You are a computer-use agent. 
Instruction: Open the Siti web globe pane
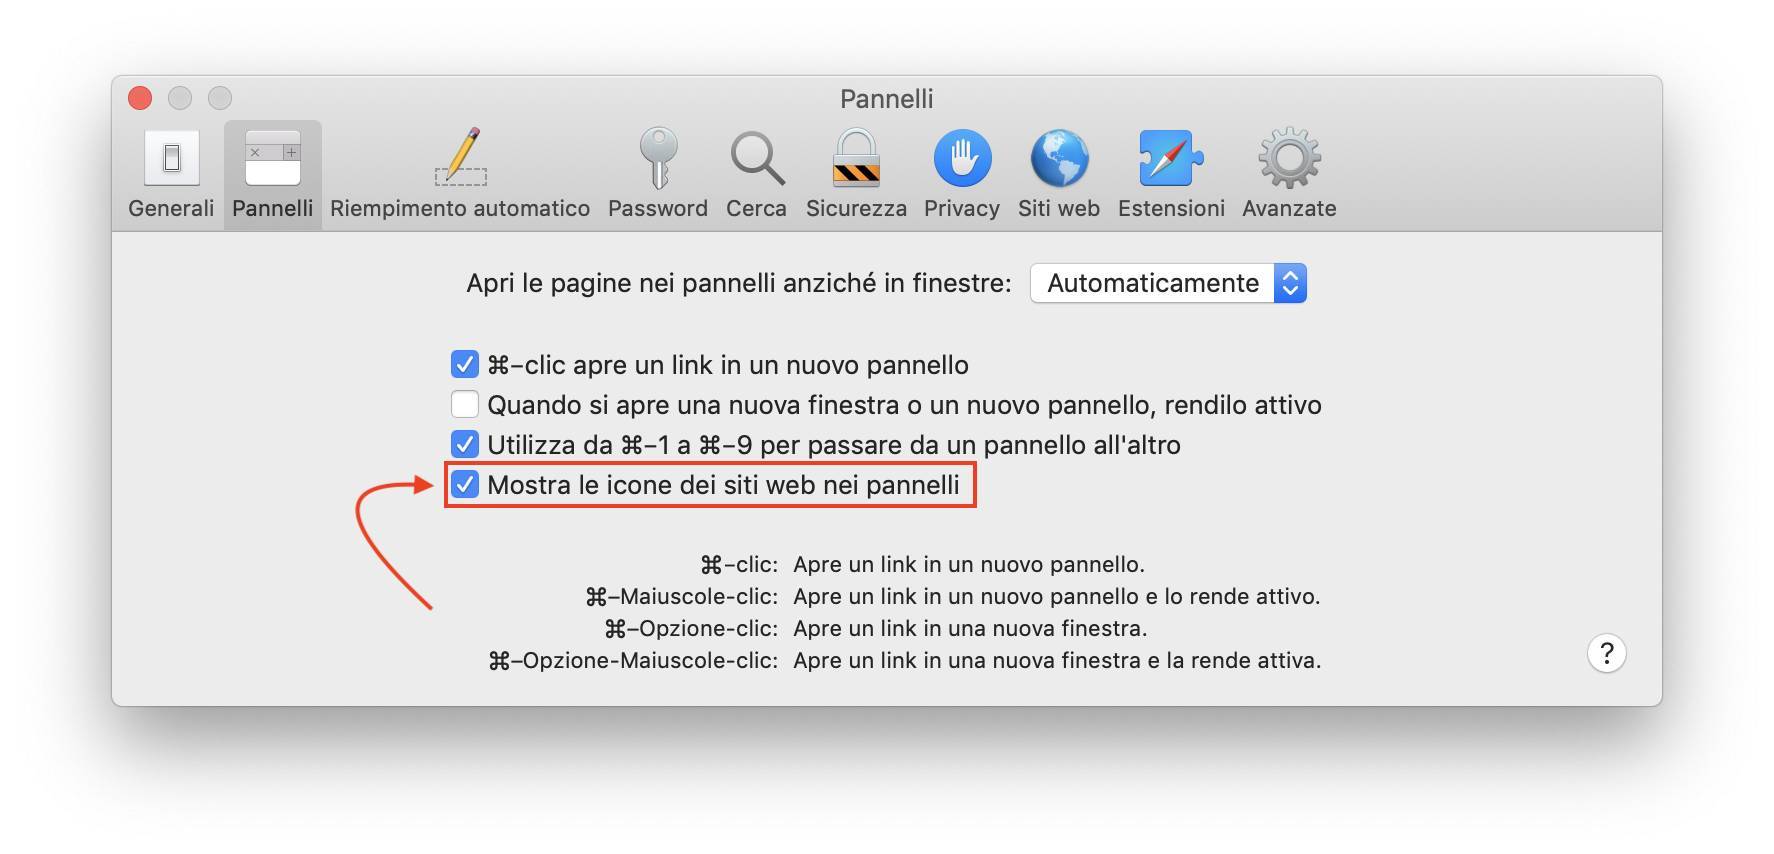pos(1059,174)
